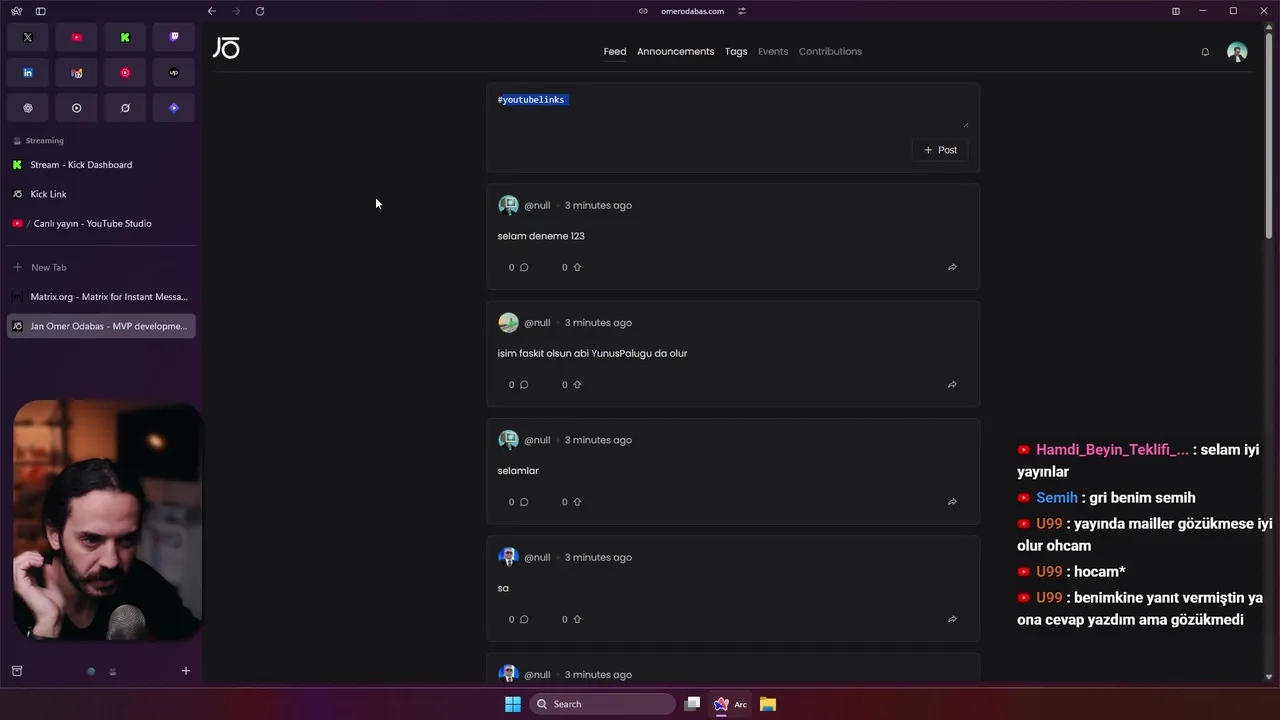Open the Windows Start menu

tap(513, 704)
